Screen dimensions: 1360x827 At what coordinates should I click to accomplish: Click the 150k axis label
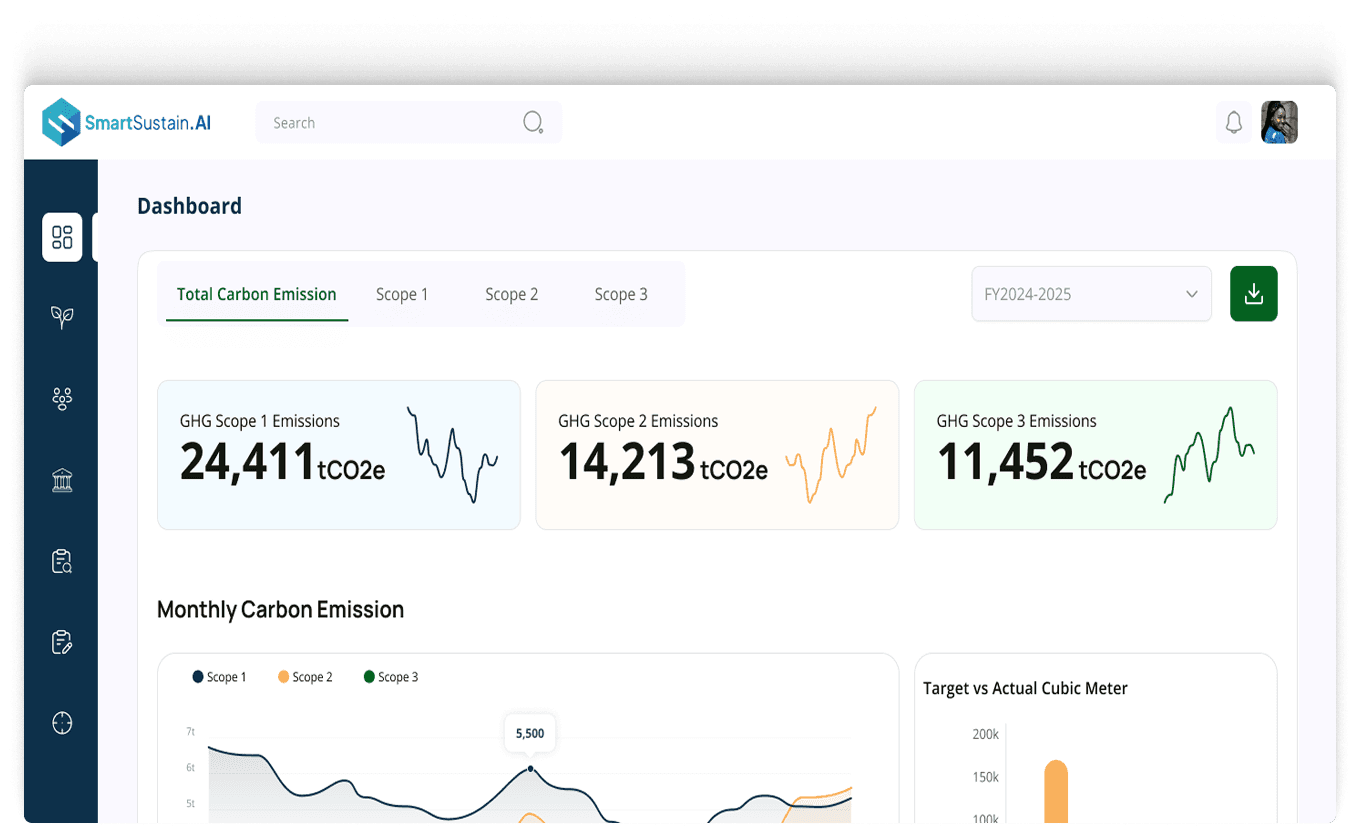pos(985,777)
